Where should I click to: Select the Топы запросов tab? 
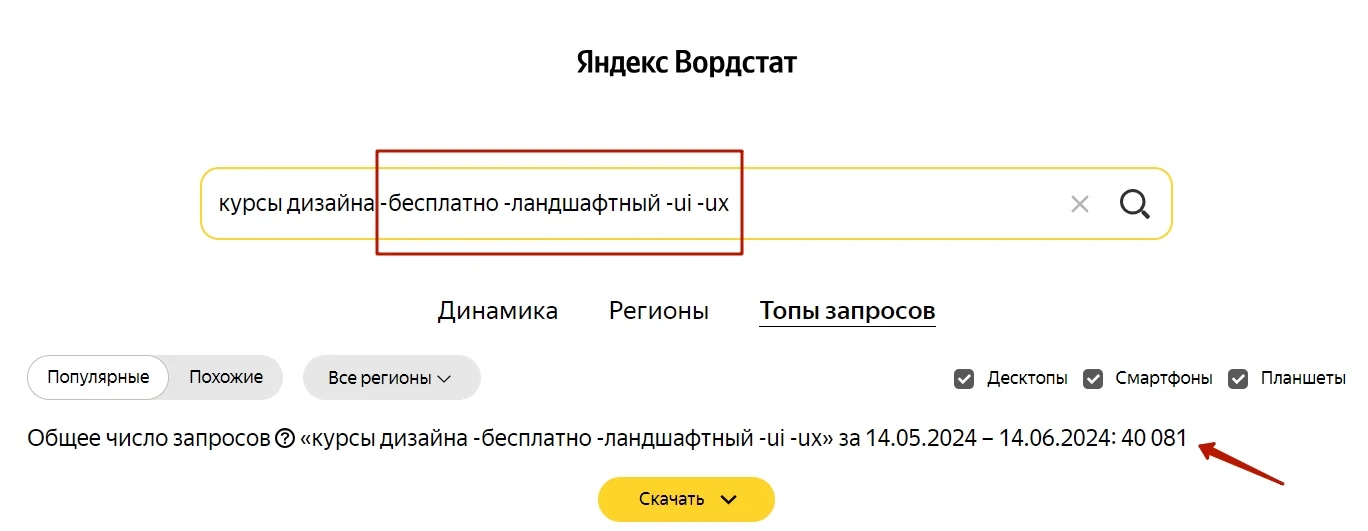pos(847,310)
